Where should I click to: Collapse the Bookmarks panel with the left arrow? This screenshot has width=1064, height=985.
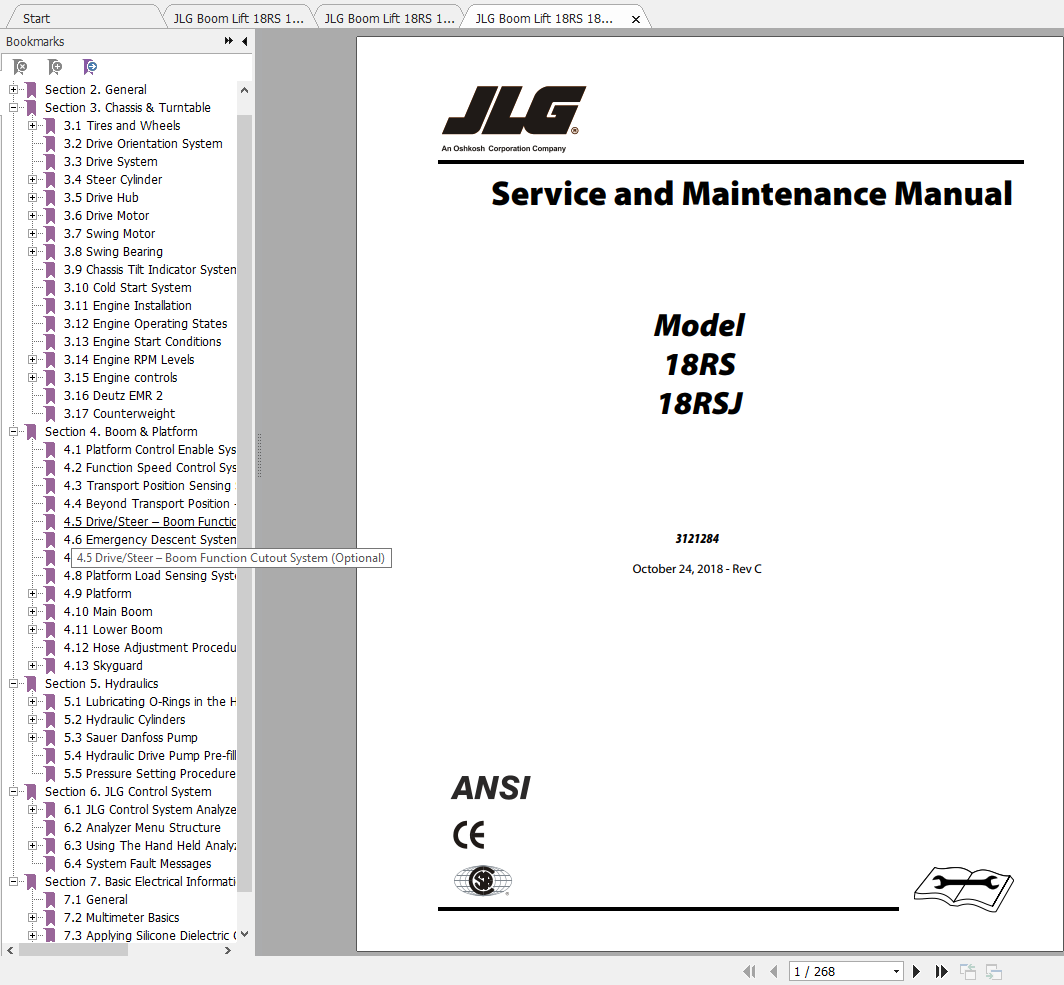[244, 41]
